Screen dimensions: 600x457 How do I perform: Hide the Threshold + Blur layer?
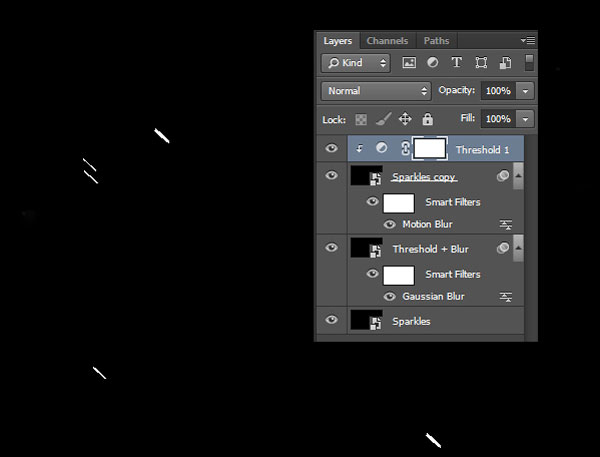tap(331, 248)
